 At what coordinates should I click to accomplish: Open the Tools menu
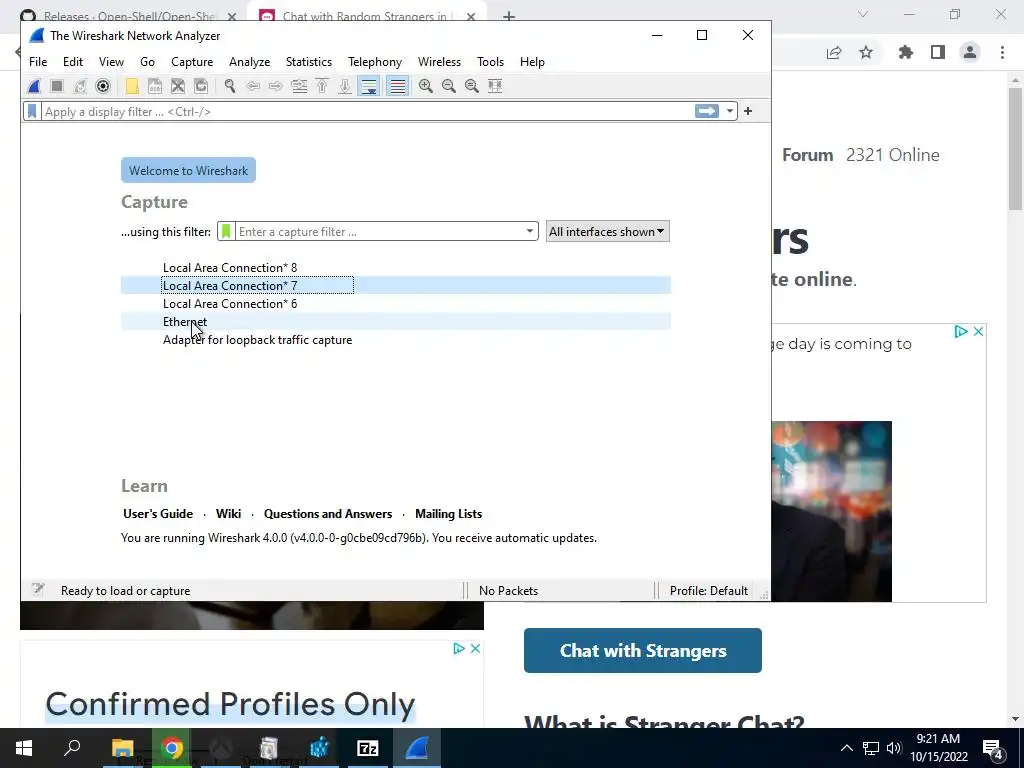[x=490, y=61]
